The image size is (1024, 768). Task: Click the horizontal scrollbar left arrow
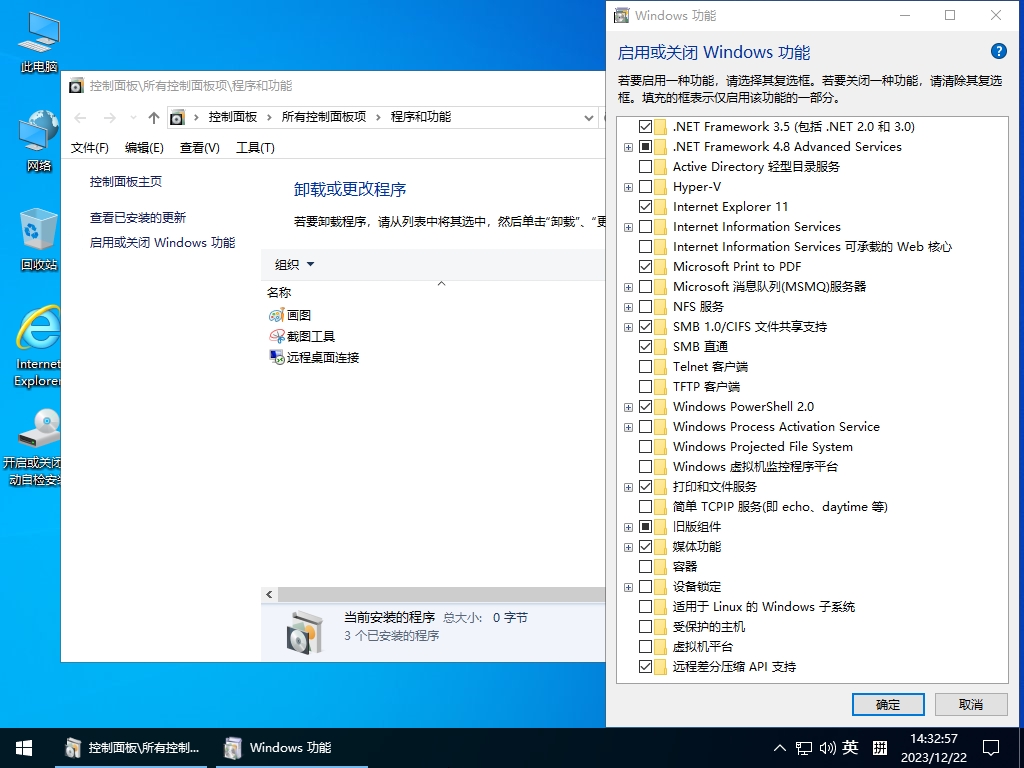coord(269,594)
